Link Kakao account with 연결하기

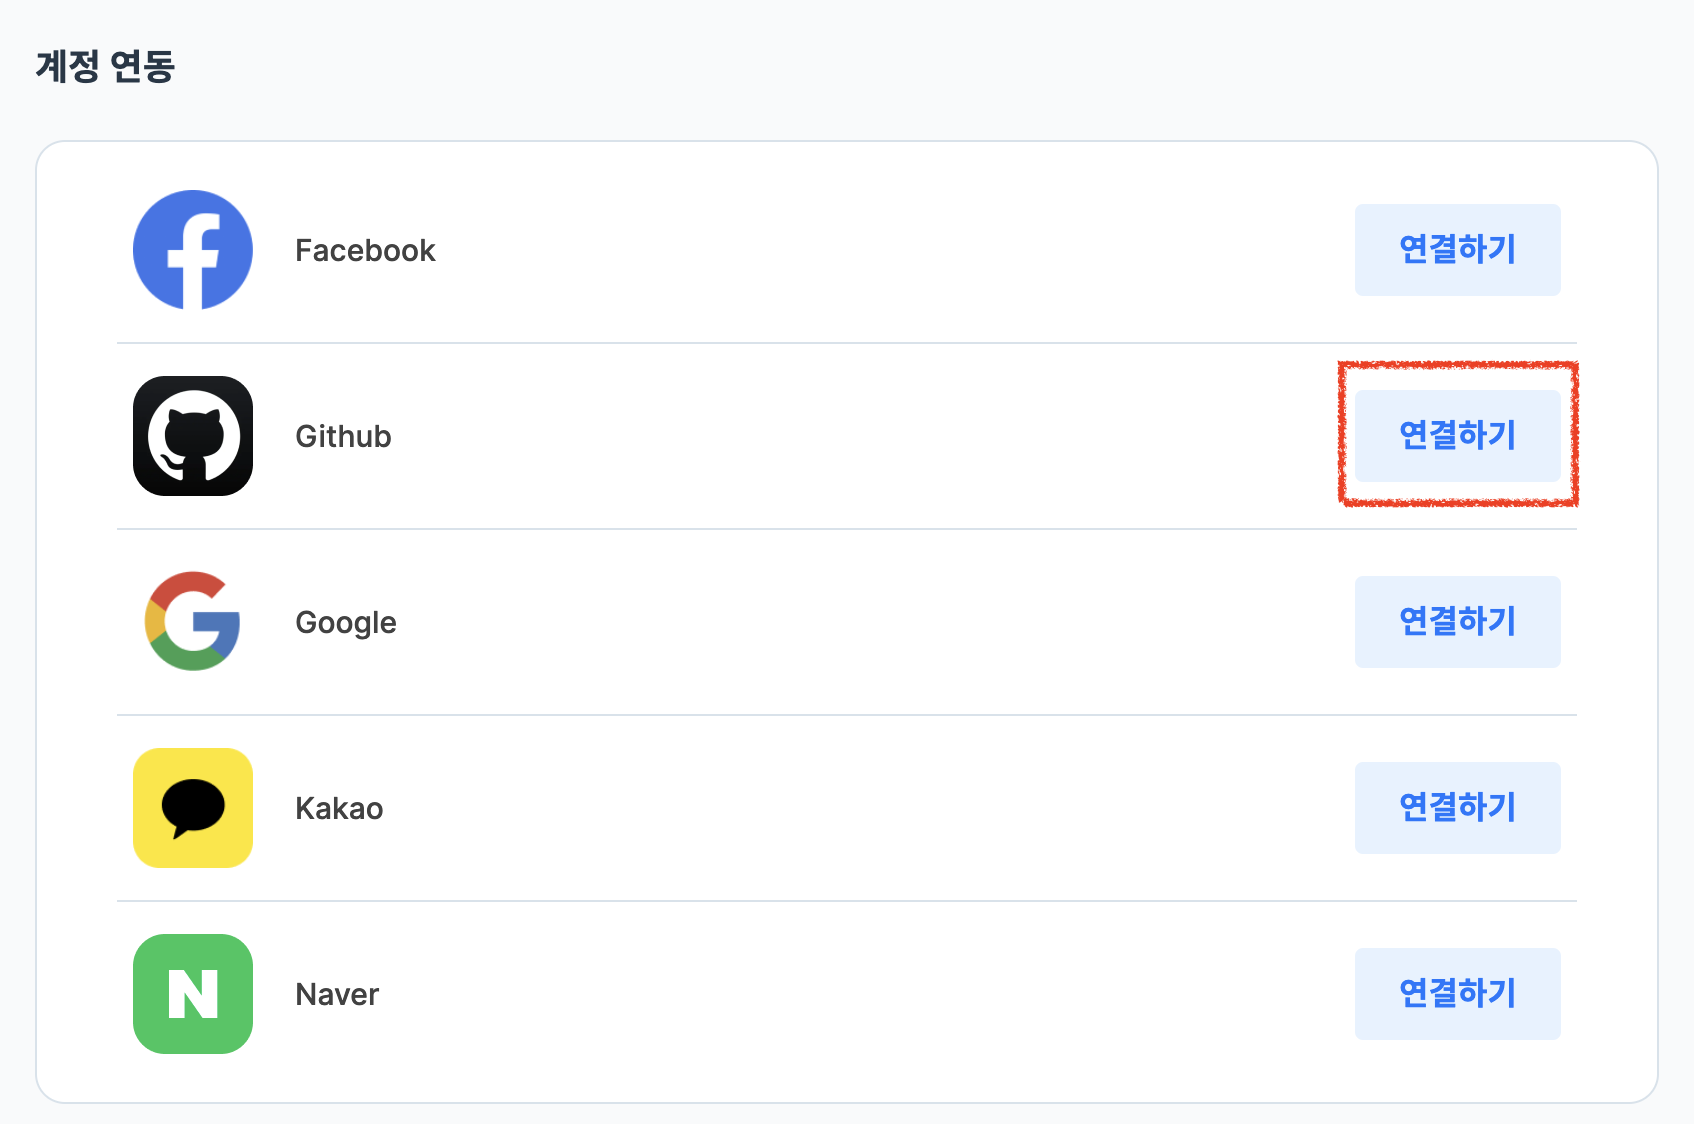[x=1457, y=808]
